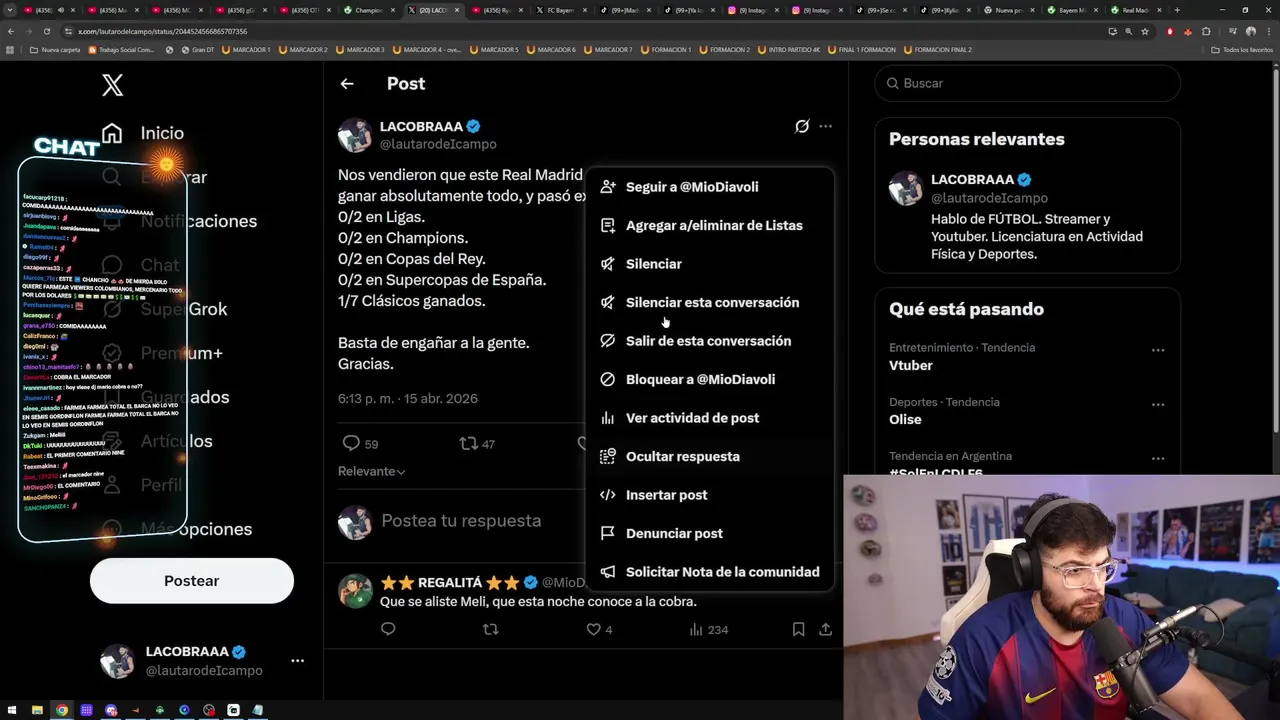Open Notificaciones in the sidebar
The image size is (1280, 720).
click(199, 221)
